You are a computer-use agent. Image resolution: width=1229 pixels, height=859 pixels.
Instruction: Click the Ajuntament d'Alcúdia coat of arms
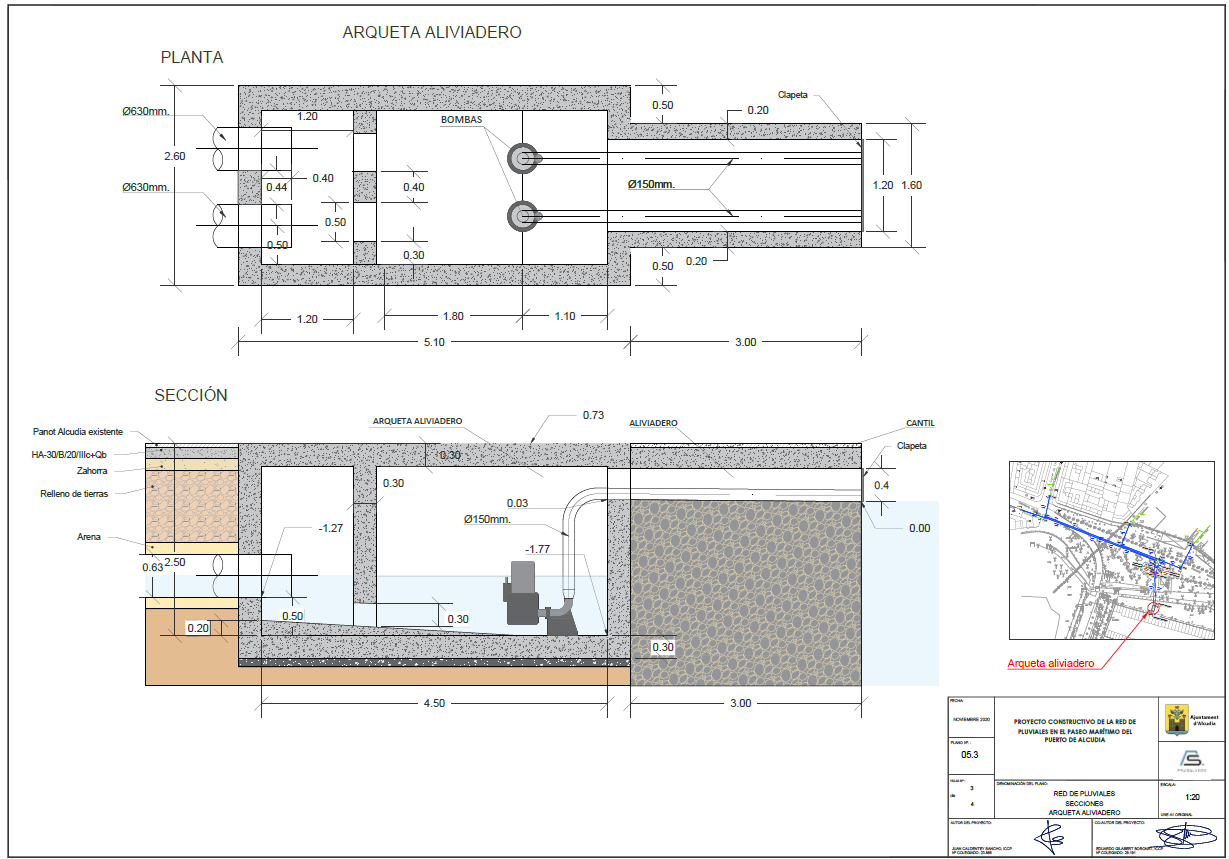1176,718
